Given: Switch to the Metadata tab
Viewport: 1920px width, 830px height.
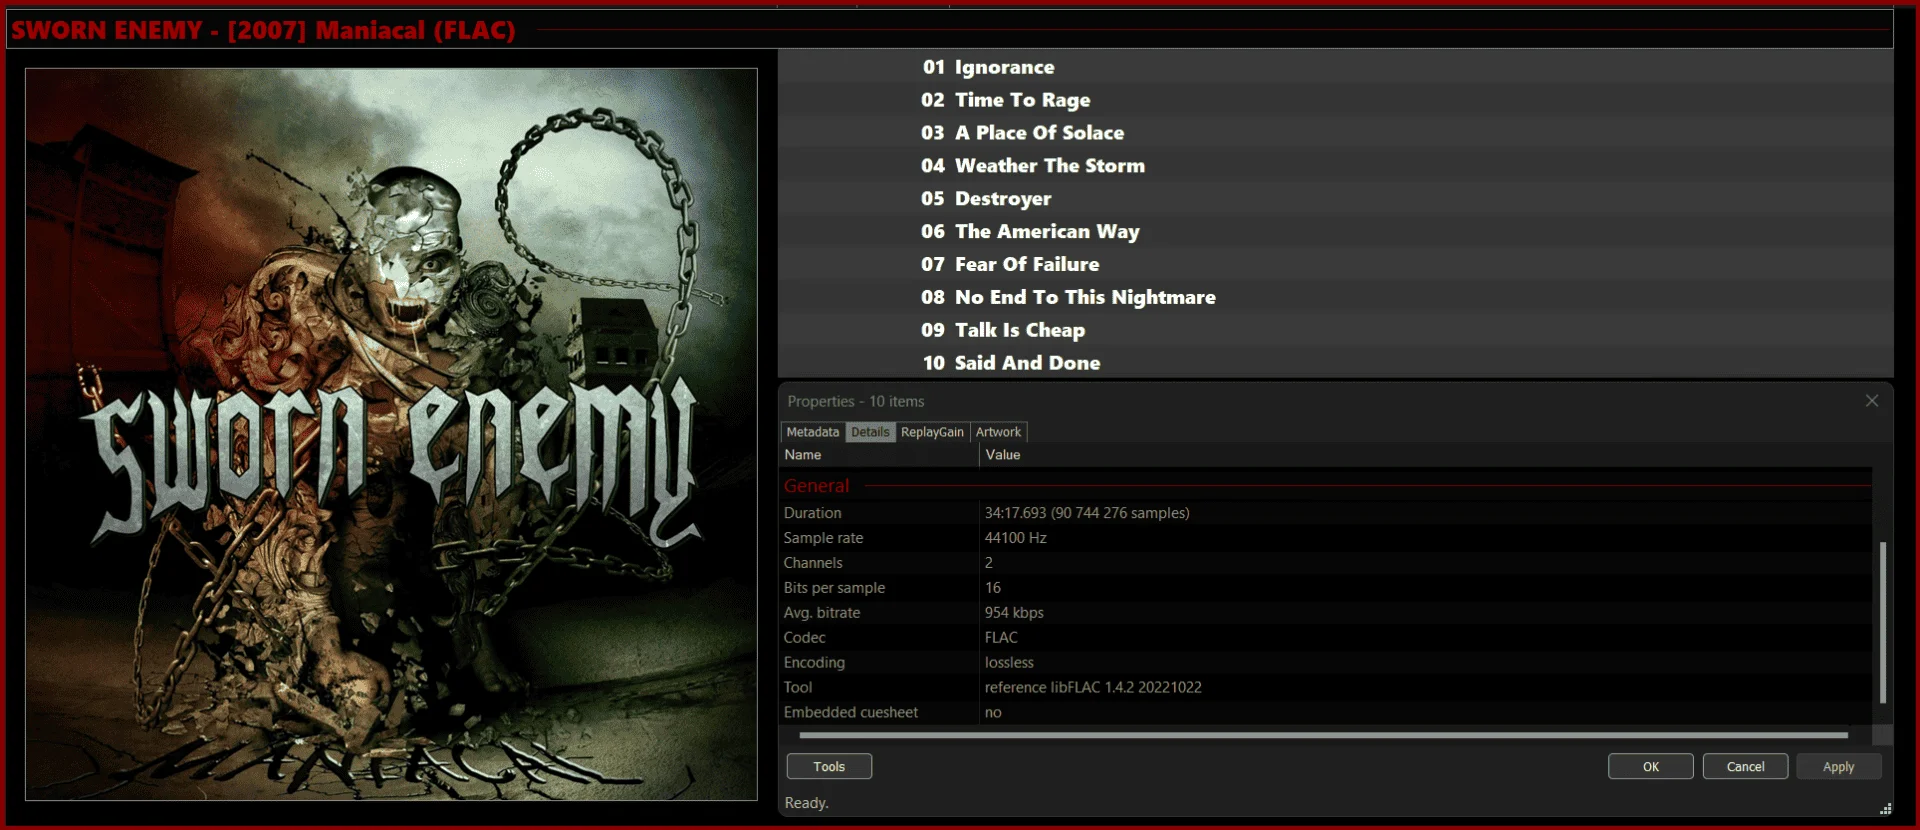Looking at the screenshot, I should tap(812, 432).
